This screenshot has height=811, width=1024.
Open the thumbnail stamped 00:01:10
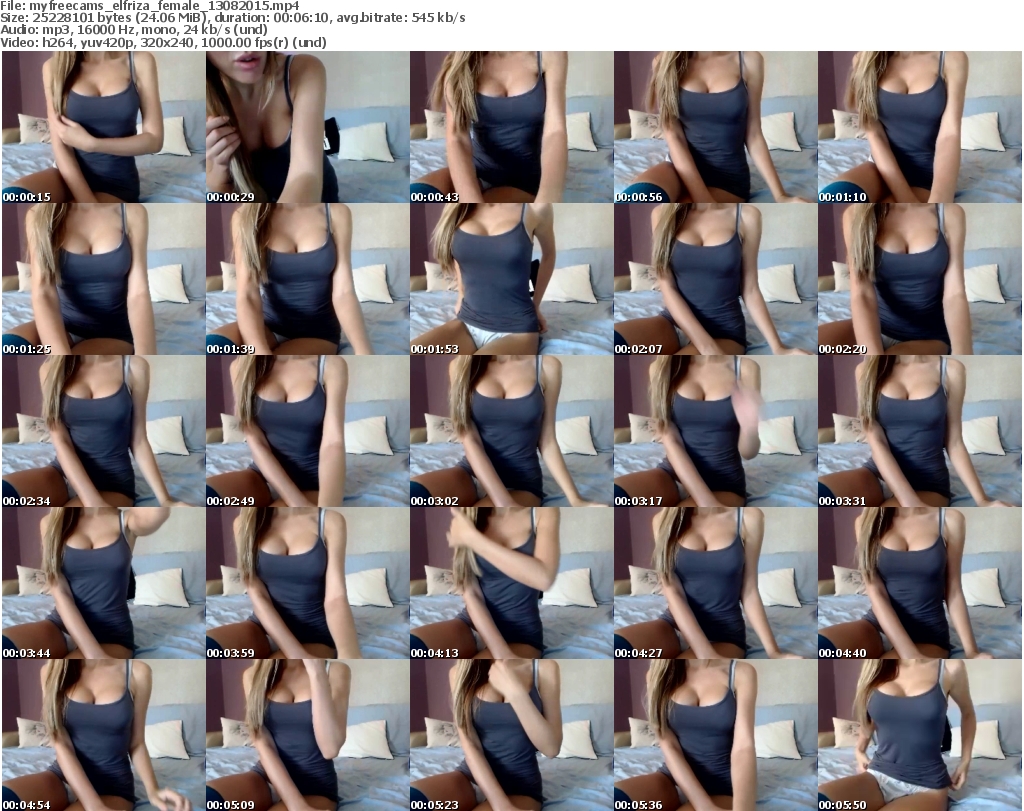click(920, 127)
